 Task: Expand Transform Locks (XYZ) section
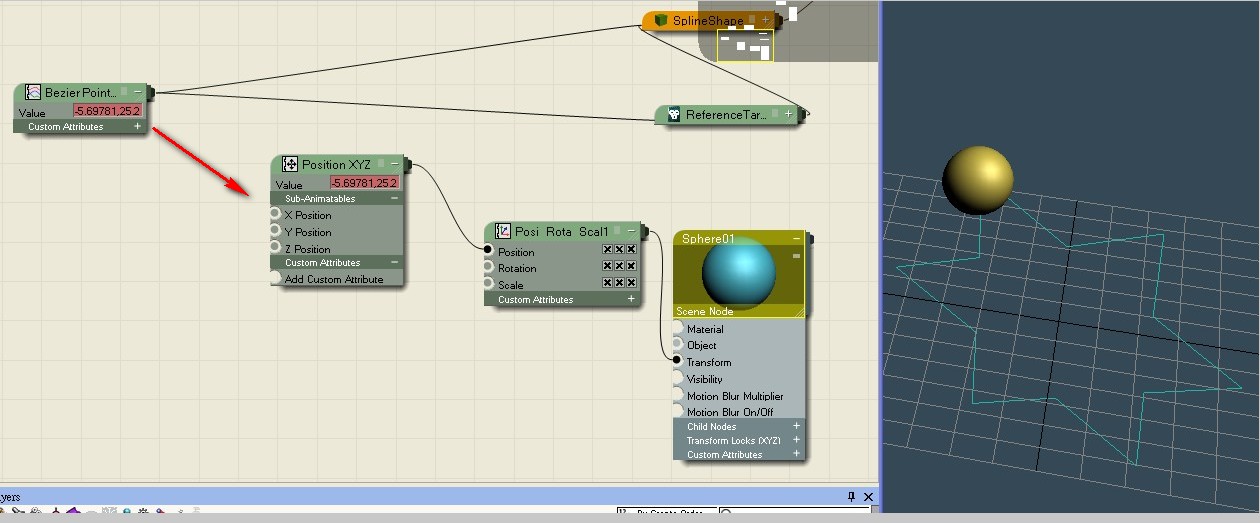[x=796, y=440]
